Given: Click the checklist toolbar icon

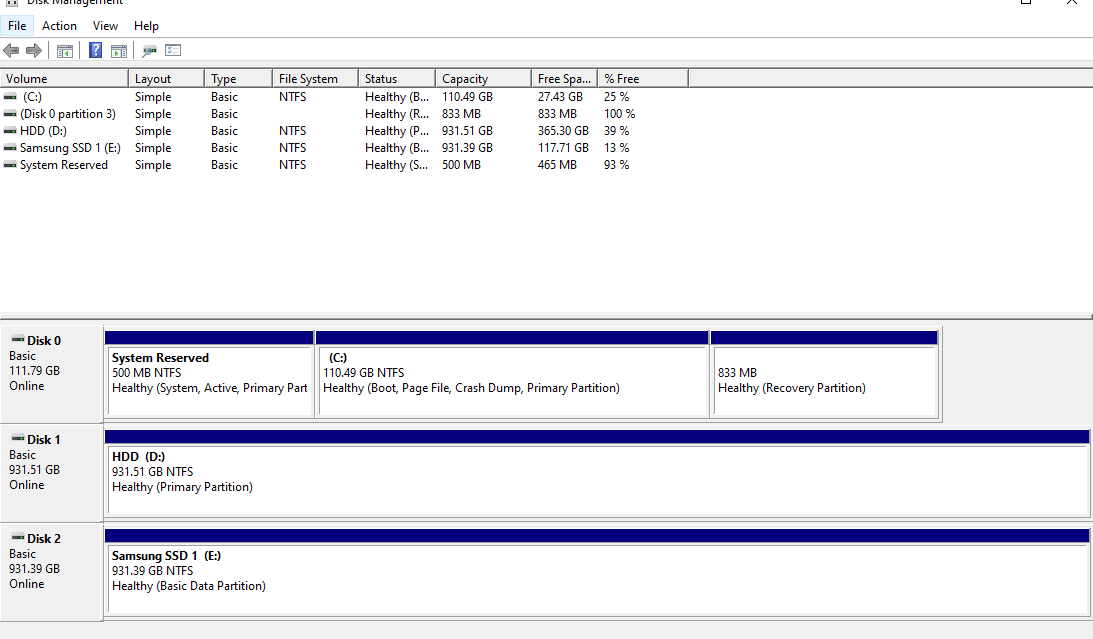Looking at the screenshot, I should click(172, 50).
